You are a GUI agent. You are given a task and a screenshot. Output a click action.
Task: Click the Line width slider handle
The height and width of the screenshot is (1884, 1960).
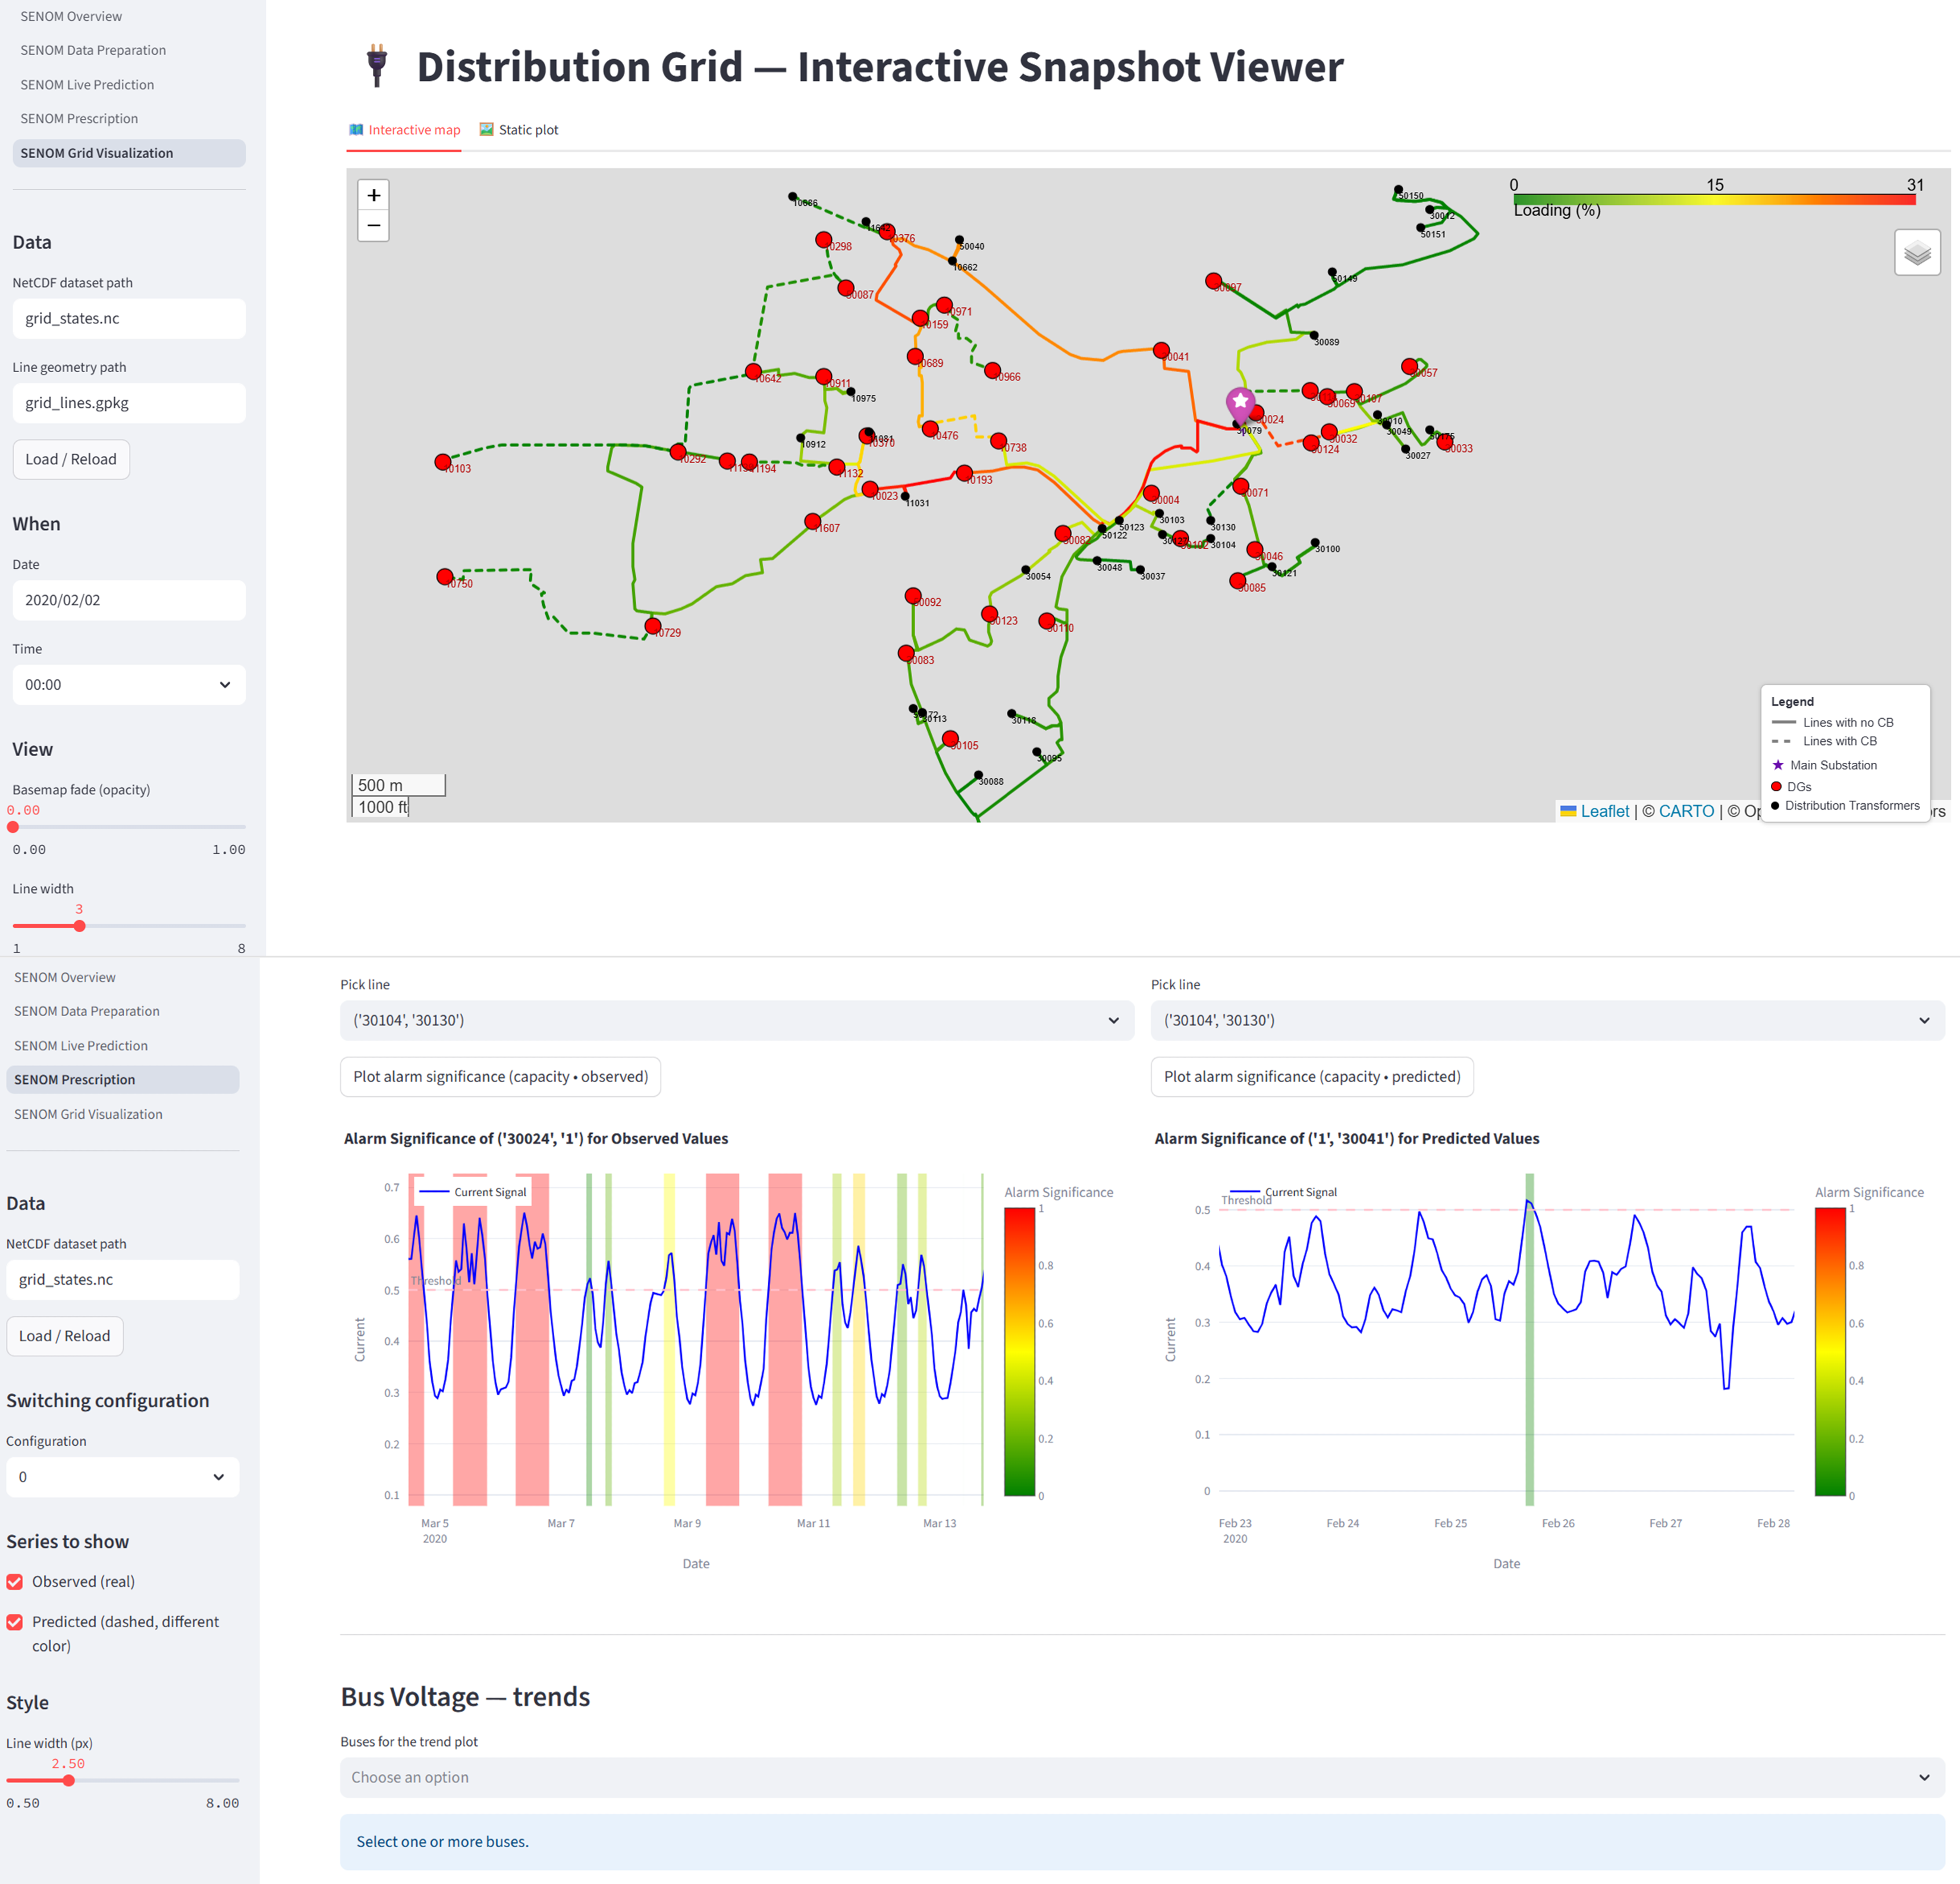[x=80, y=926]
